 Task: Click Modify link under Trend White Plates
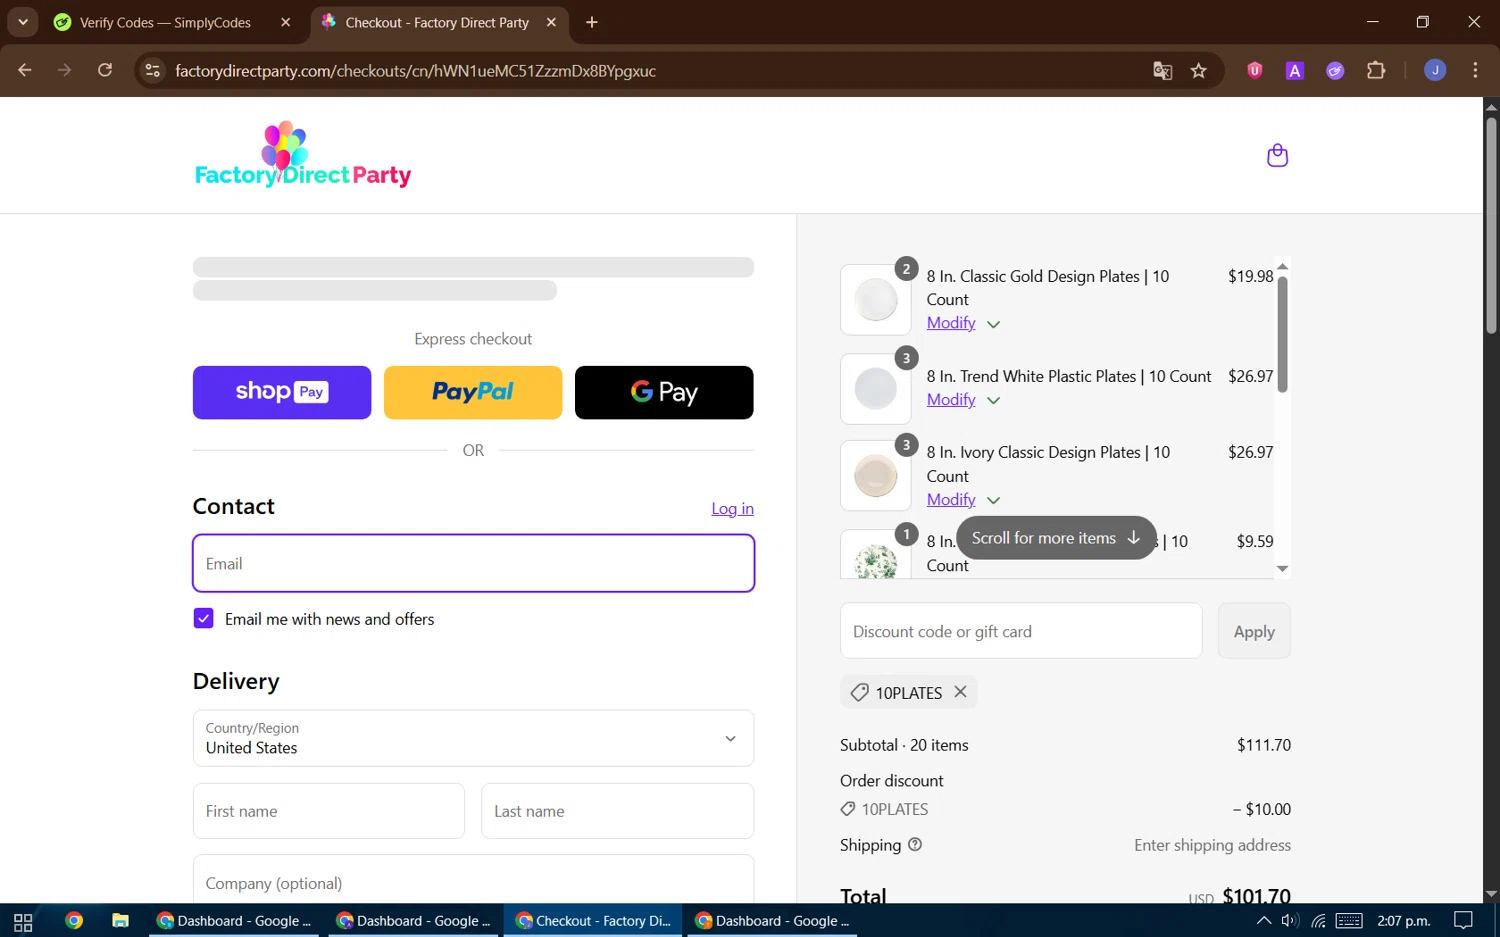(x=951, y=399)
